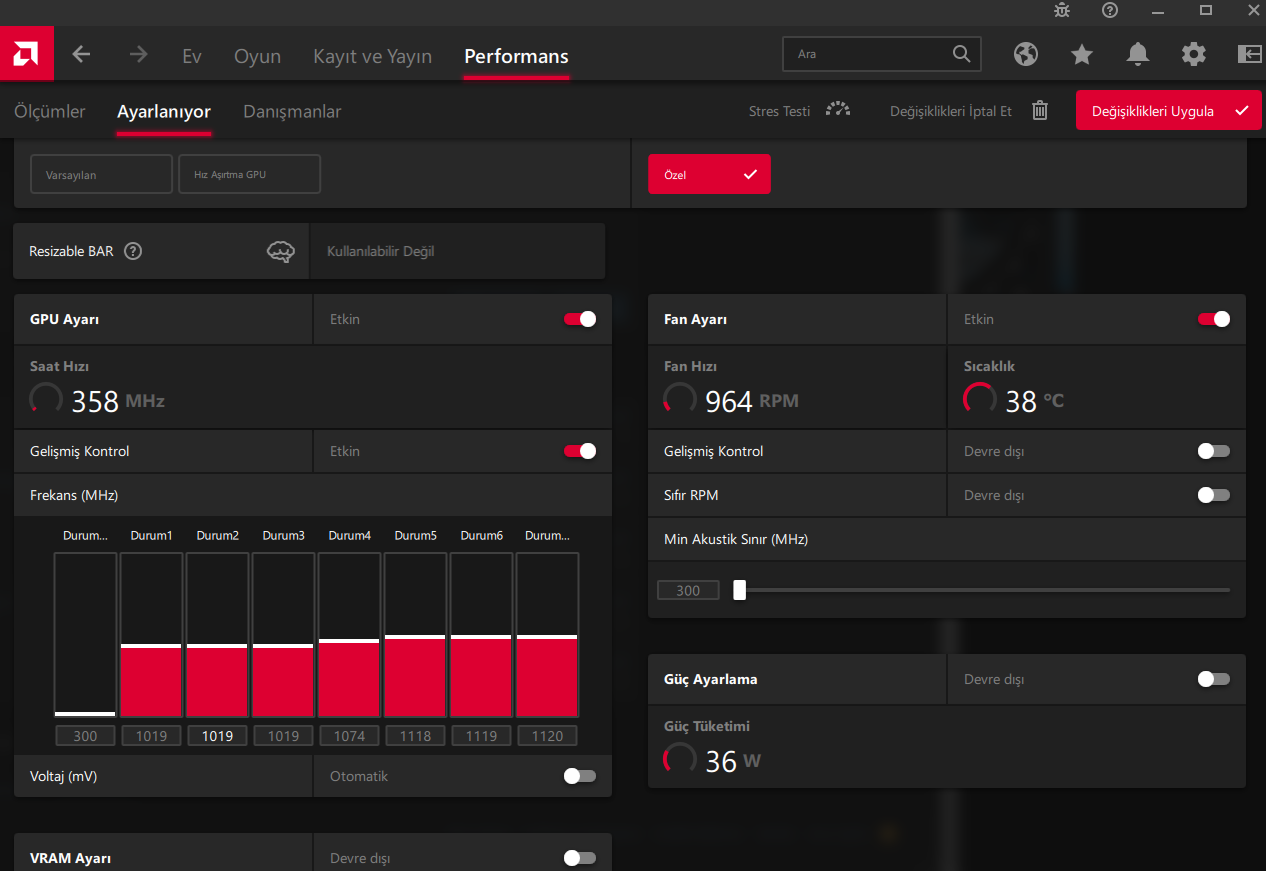Screen dimensions: 1266x871
Task: Click the AMD logo icon
Action: tap(26, 55)
